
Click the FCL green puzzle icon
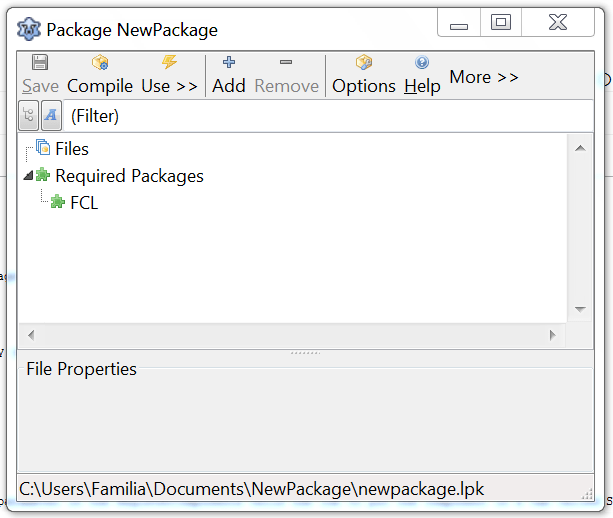tap(57, 202)
